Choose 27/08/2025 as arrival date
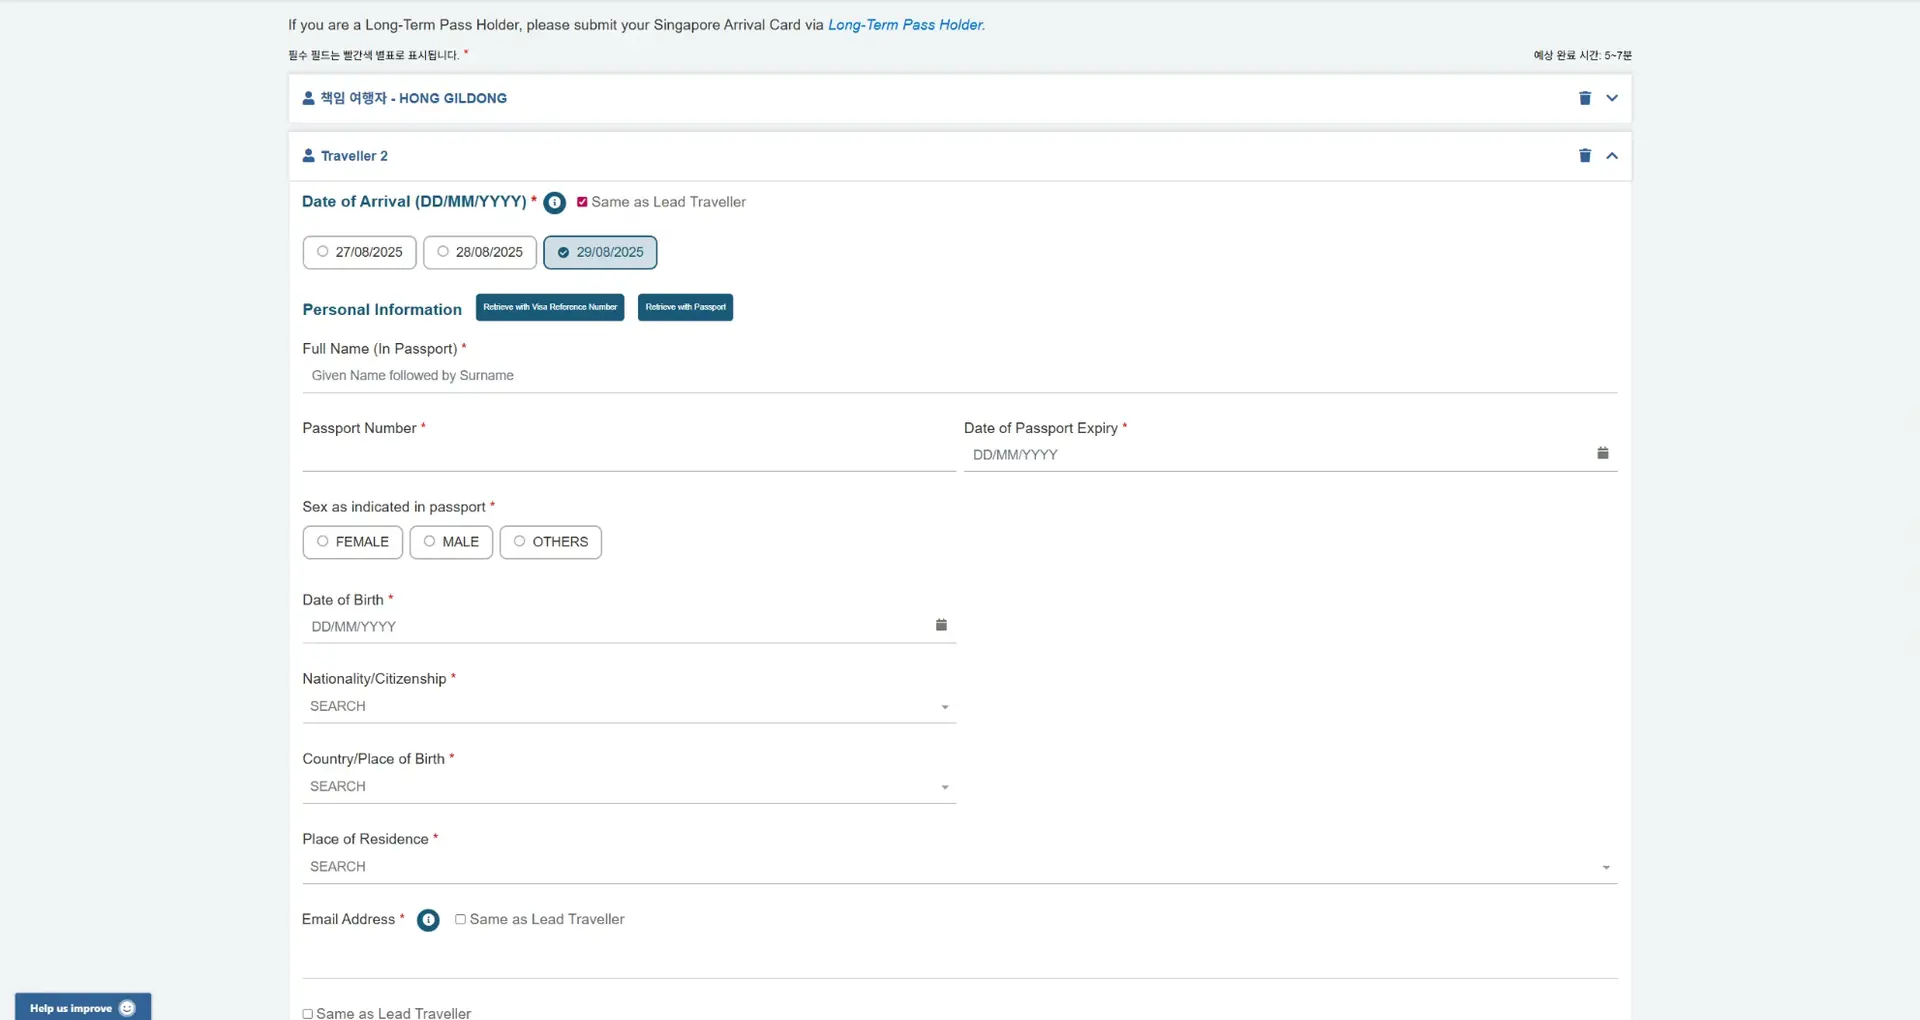Image resolution: width=1920 pixels, height=1020 pixels. point(359,252)
